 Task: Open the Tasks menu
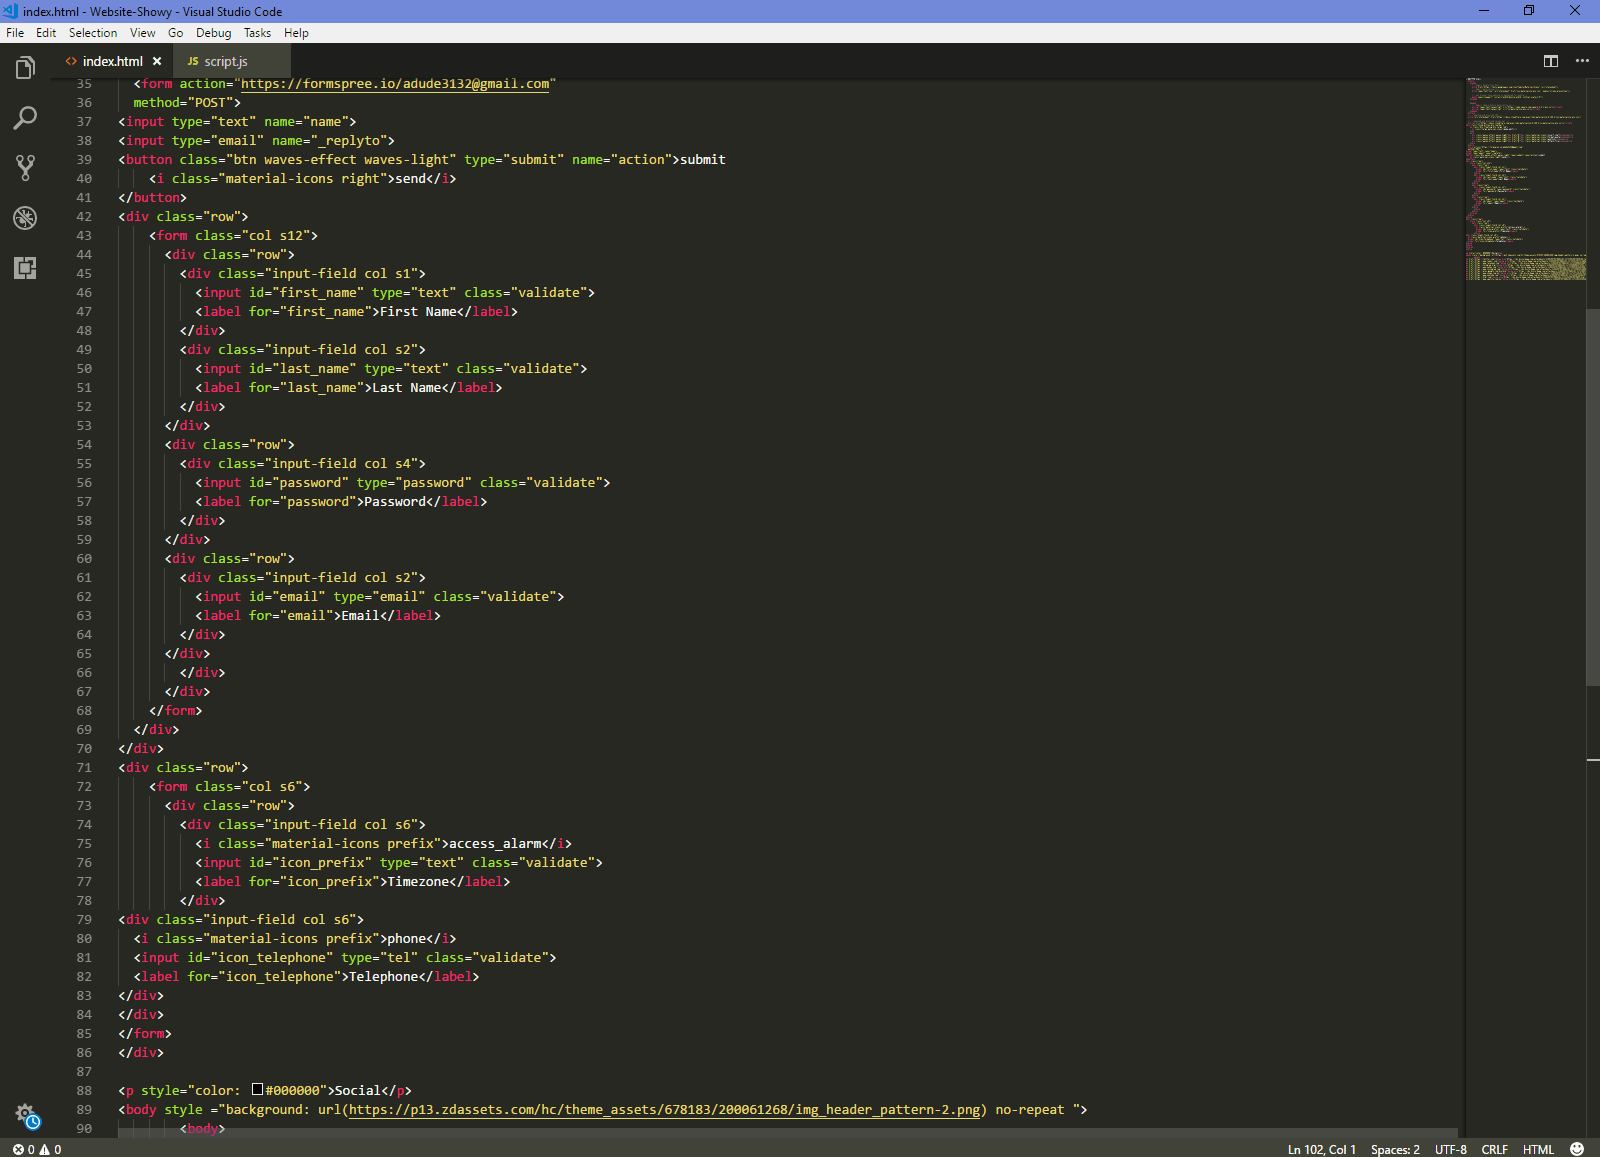pyautogui.click(x=257, y=33)
